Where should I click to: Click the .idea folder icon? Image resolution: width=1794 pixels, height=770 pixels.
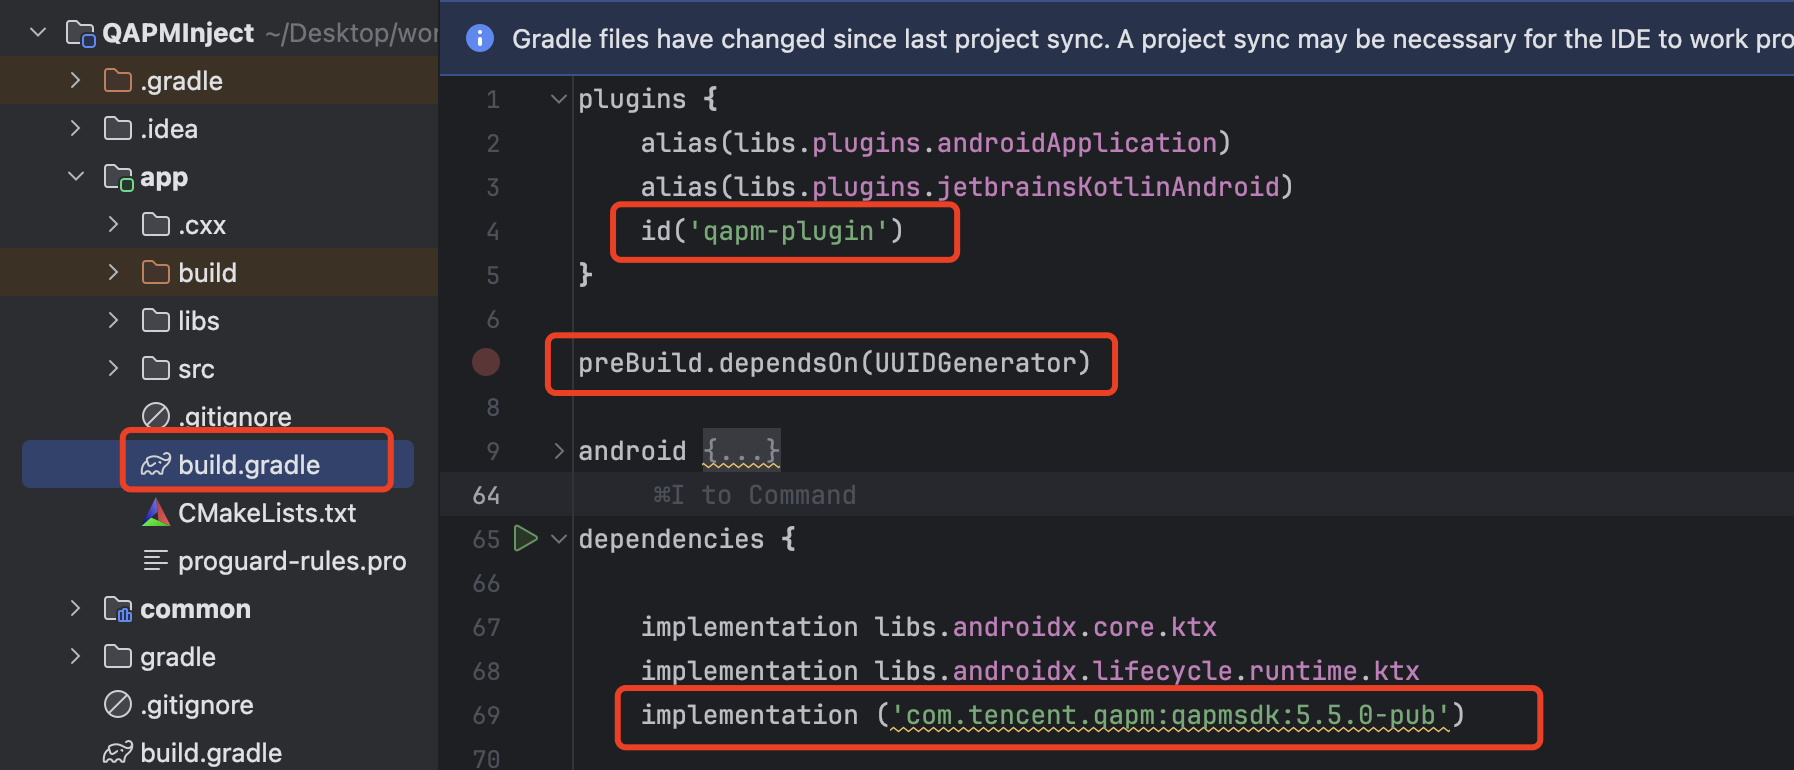(x=118, y=128)
